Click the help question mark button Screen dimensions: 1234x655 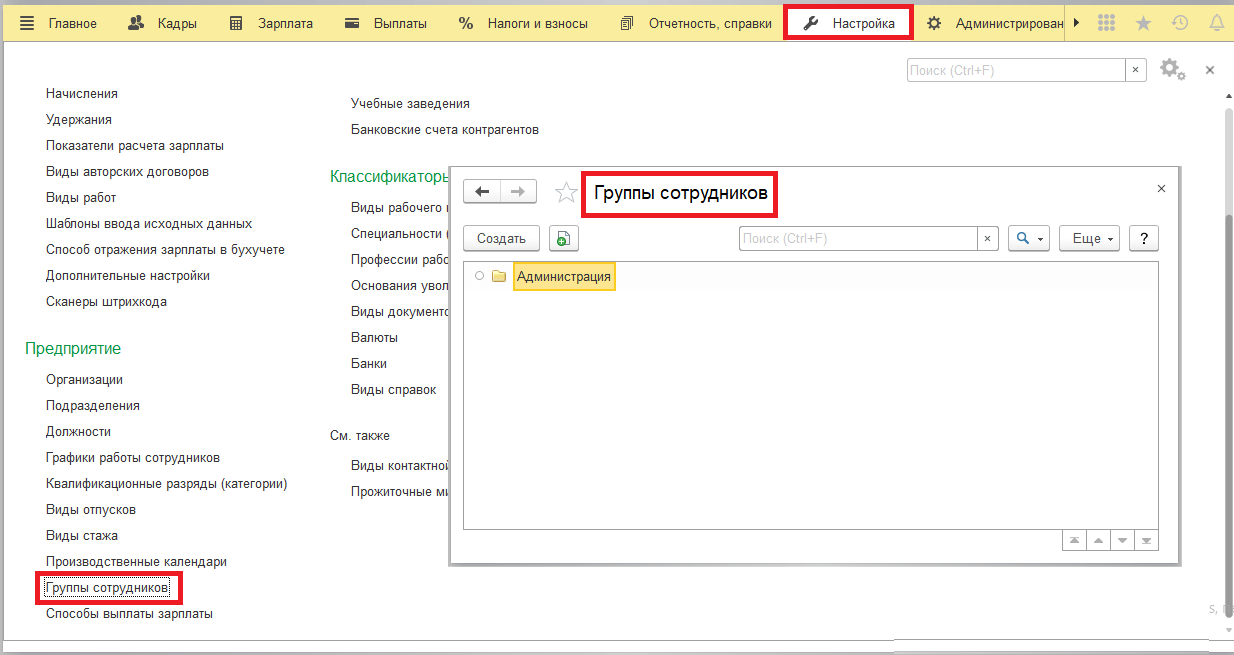coord(1143,238)
